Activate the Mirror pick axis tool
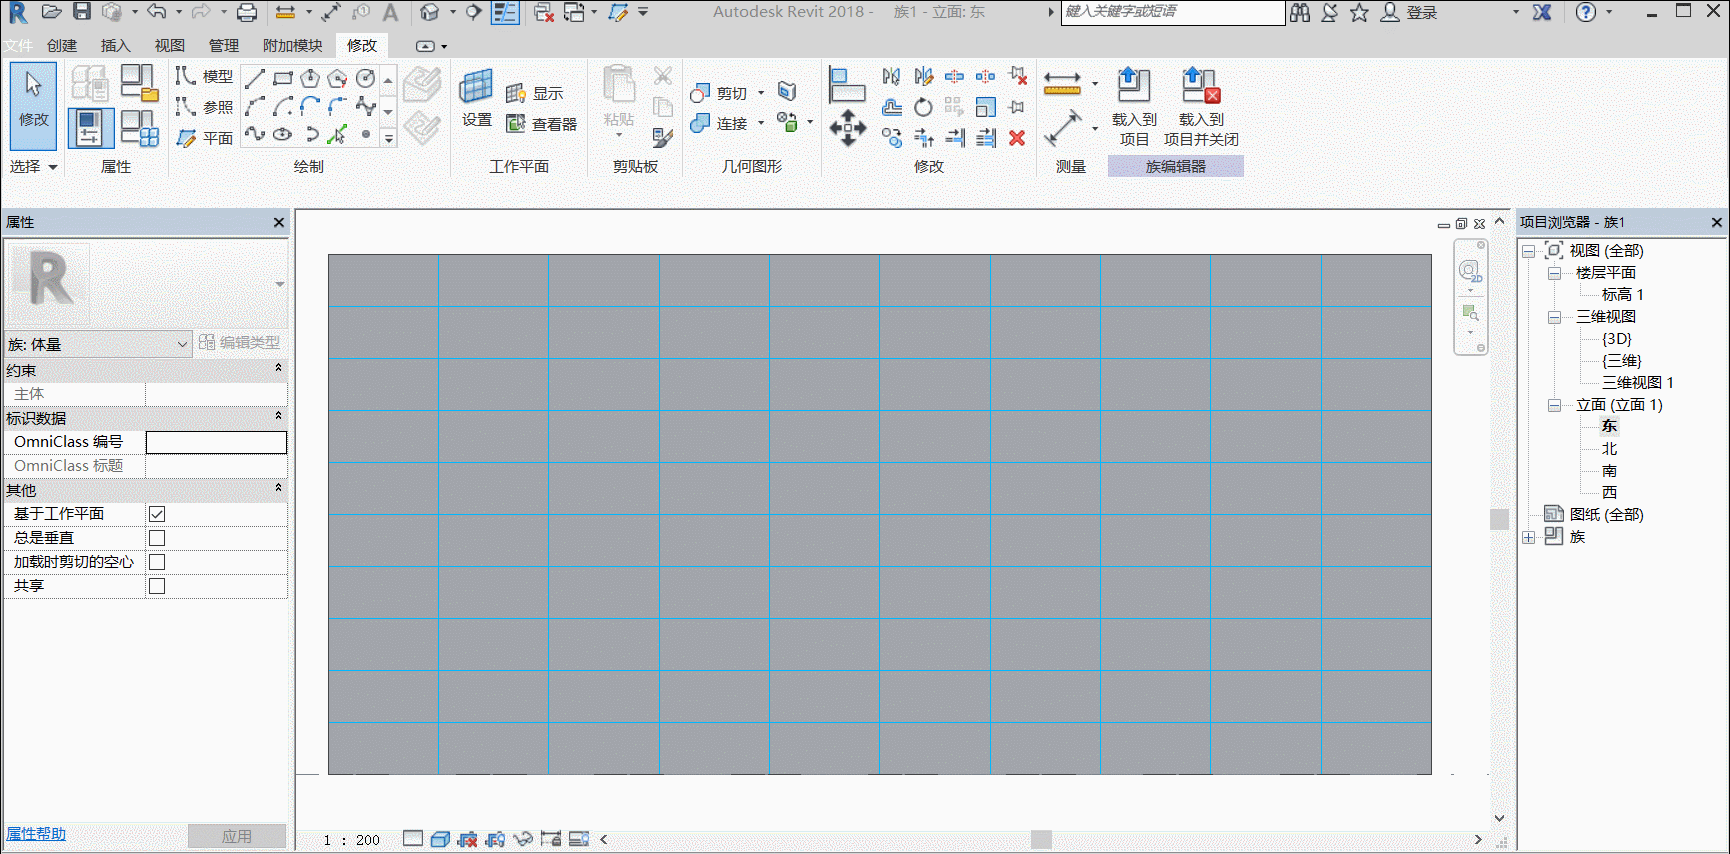1730x854 pixels. pos(892,77)
